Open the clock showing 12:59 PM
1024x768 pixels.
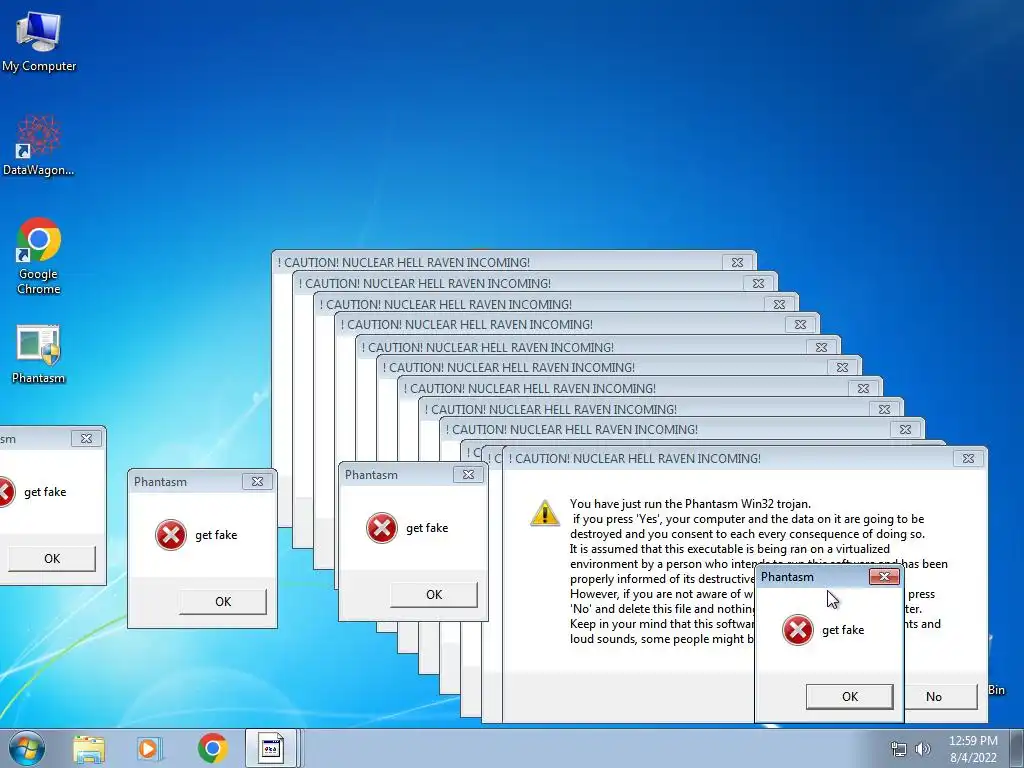point(973,741)
